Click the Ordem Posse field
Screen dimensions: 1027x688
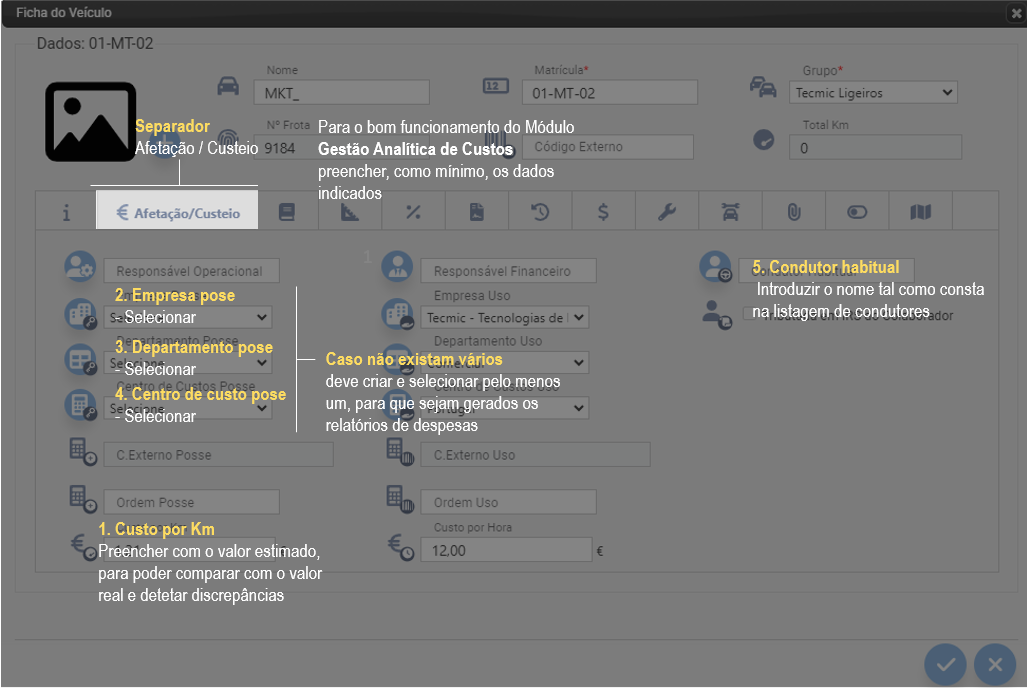[191, 502]
